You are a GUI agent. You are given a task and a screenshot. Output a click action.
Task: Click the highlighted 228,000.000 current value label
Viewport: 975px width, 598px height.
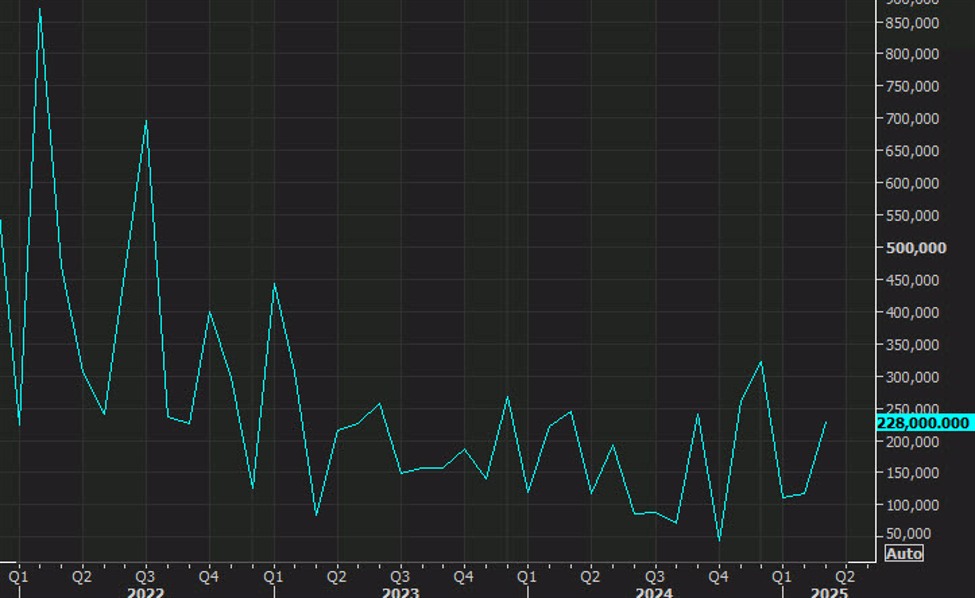(923, 423)
